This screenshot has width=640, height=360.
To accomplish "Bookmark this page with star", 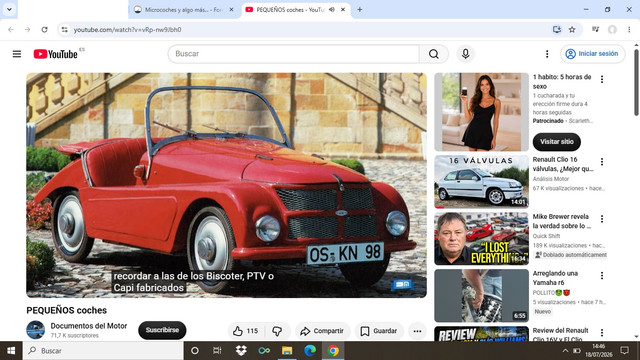I will [x=572, y=29].
